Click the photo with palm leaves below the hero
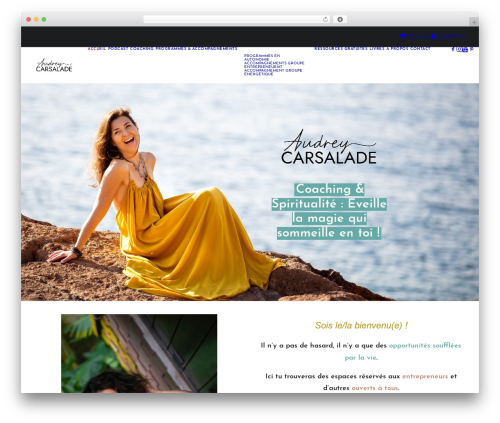This screenshot has height=423, width=500. [139, 353]
